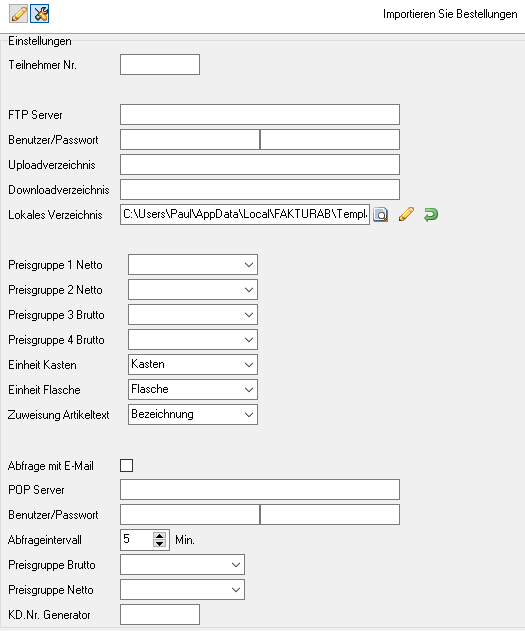Decrease Abfrageintervall with down arrow
The height and width of the screenshot is (631, 525).
point(160,544)
